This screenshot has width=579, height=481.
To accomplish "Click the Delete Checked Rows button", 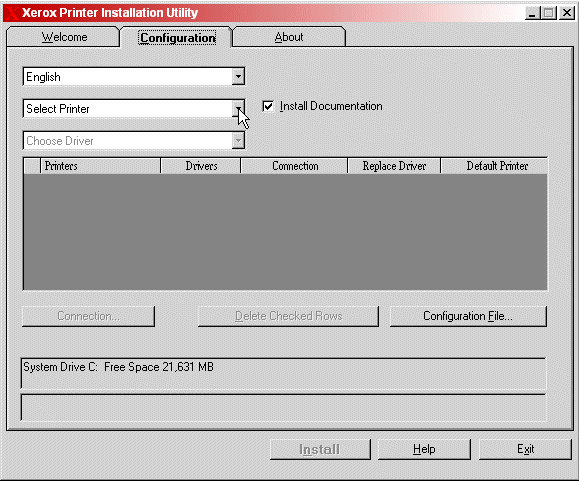I will point(288,316).
